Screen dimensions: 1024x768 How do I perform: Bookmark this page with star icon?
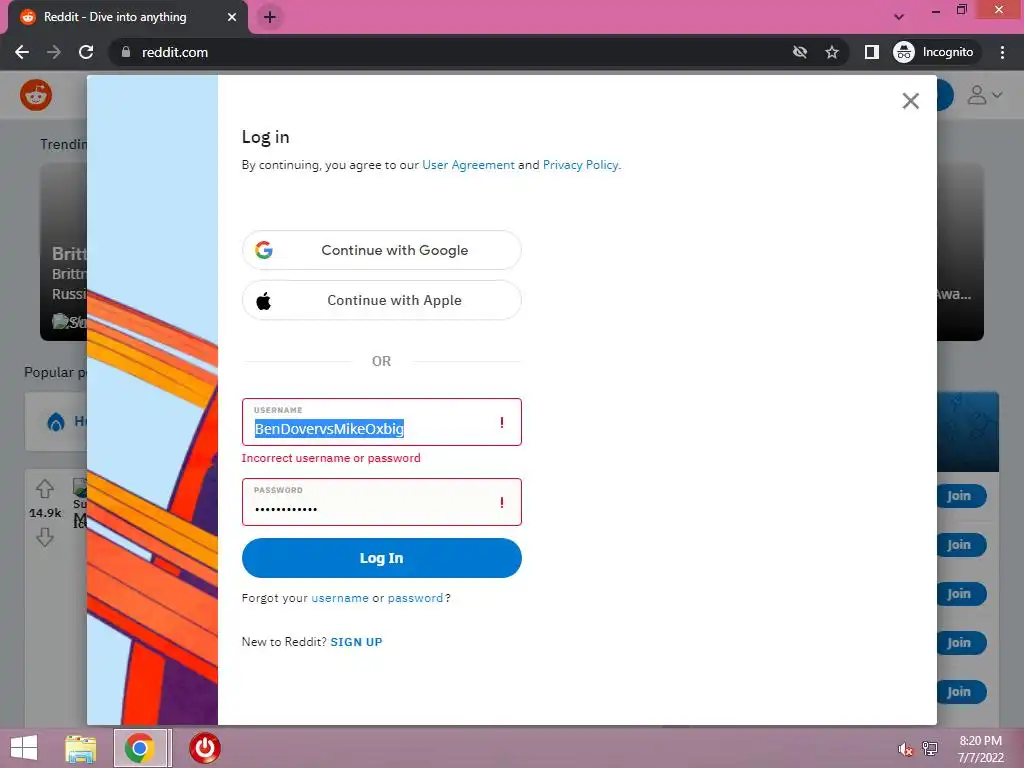click(x=831, y=52)
